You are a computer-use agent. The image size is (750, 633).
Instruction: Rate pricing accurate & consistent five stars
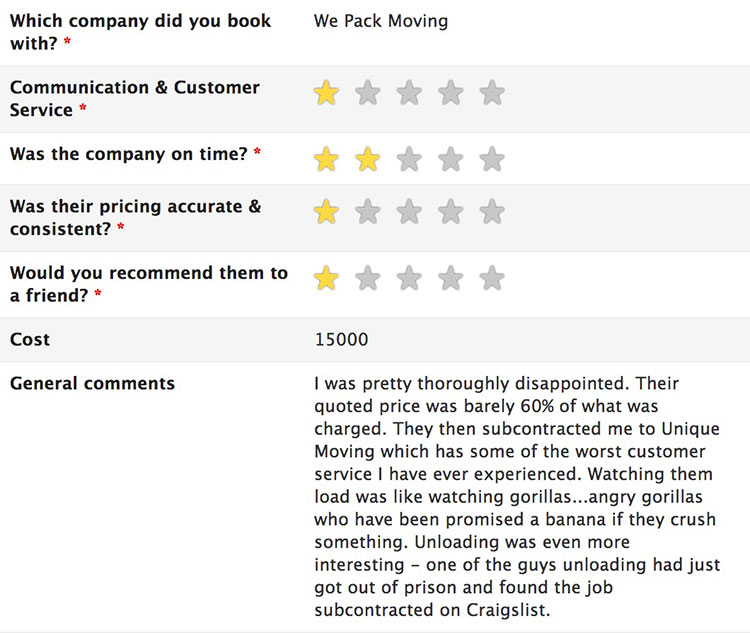point(492,211)
